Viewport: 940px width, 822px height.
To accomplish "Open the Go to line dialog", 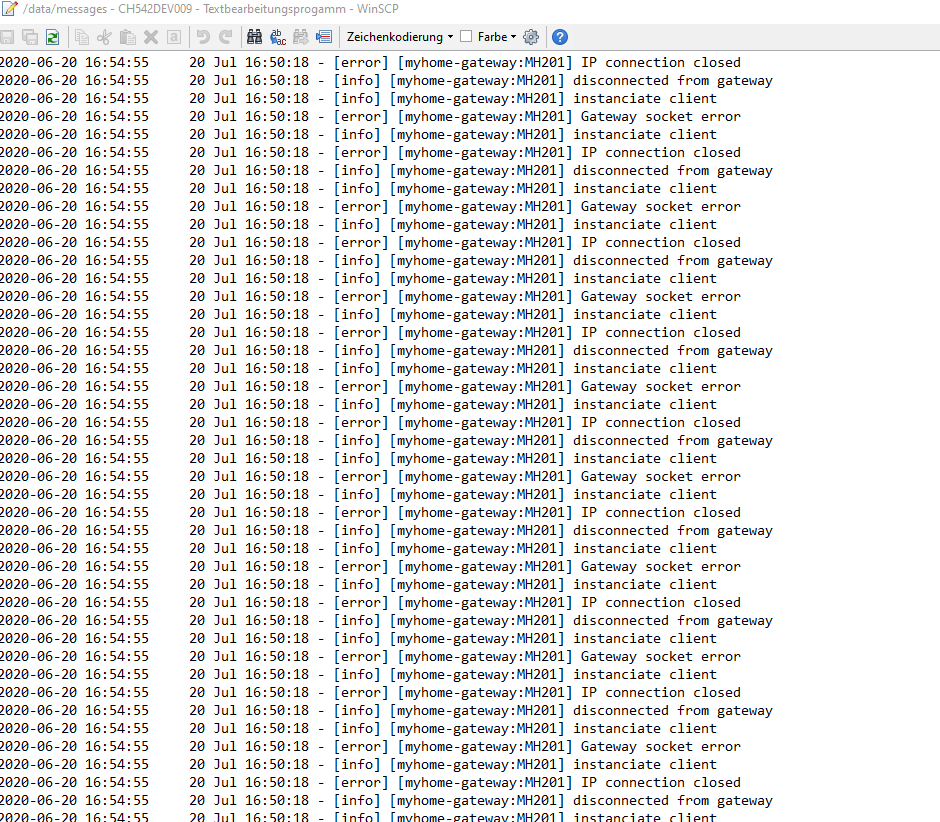I will point(322,36).
